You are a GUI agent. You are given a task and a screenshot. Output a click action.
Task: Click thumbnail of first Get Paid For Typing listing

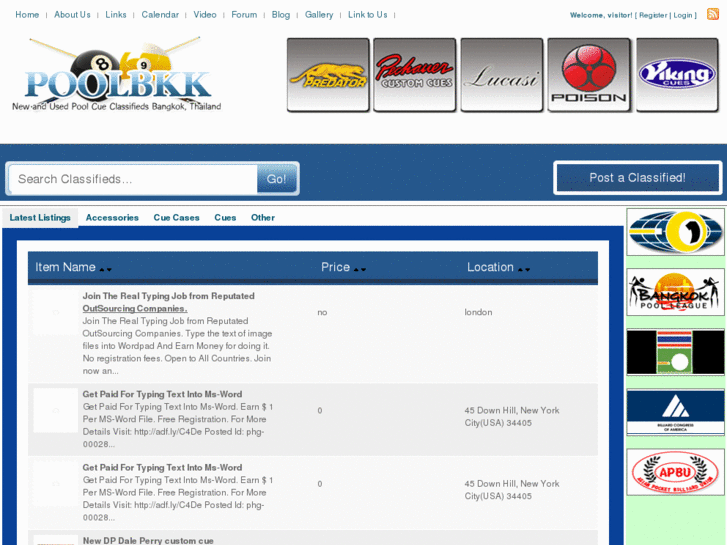(56, 410)
